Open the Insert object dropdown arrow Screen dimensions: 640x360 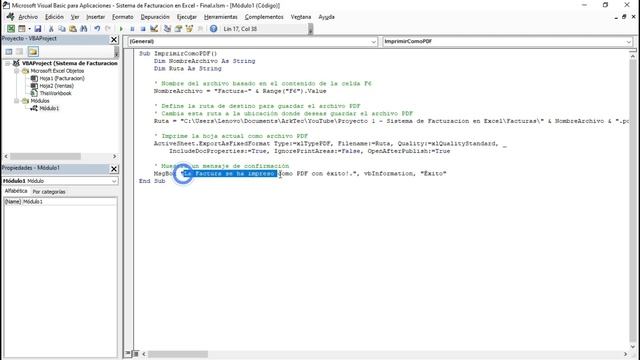[x=29, y=29]
